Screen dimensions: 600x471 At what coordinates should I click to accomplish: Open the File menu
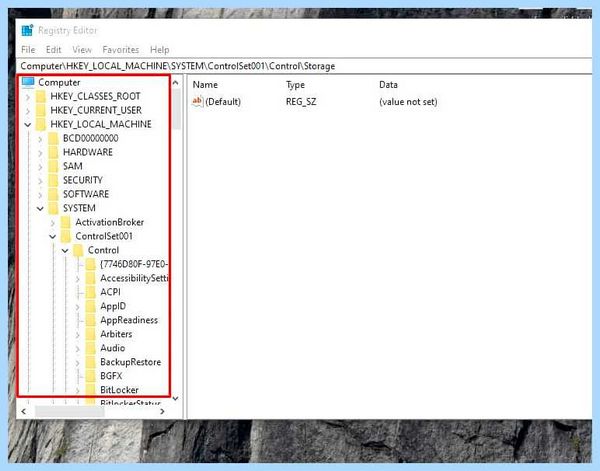(28, 50)
